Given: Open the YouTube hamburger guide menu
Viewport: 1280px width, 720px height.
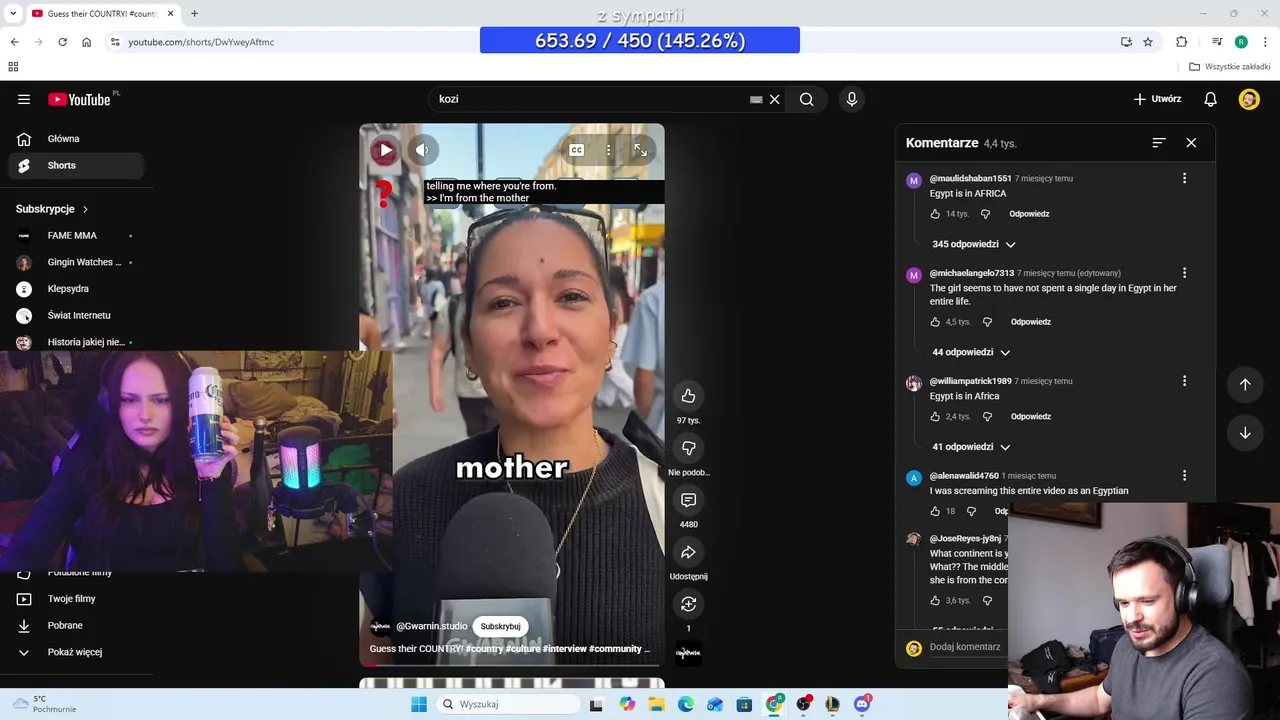Looking at the screenshot, I should pyautogui.click(x=24, y=99).
